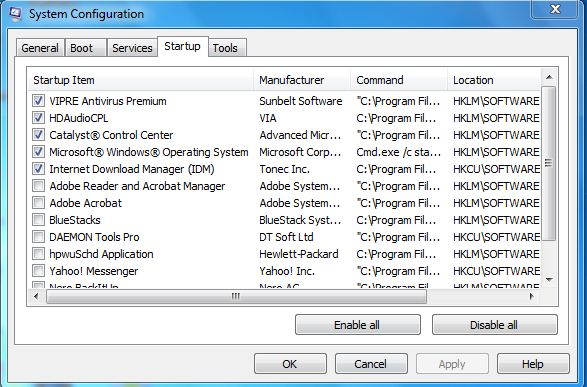The width and height of the screenshot is (587, 387).
Task: Click the vertical scrollbar thumb
Action: [549, 164]
